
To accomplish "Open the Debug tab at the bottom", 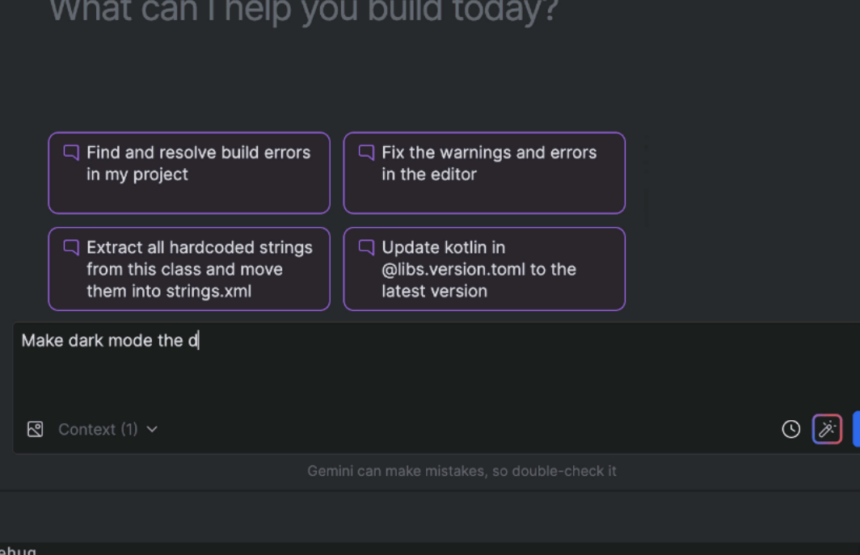I will pos(18,550).
